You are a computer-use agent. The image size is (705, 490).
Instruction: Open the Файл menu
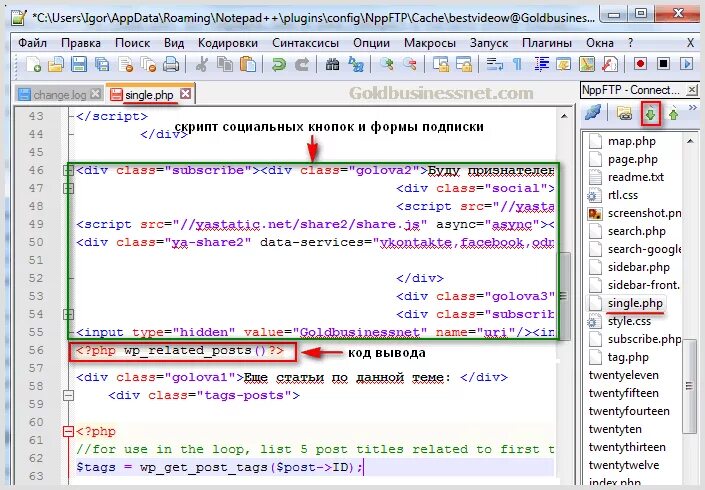32,43
